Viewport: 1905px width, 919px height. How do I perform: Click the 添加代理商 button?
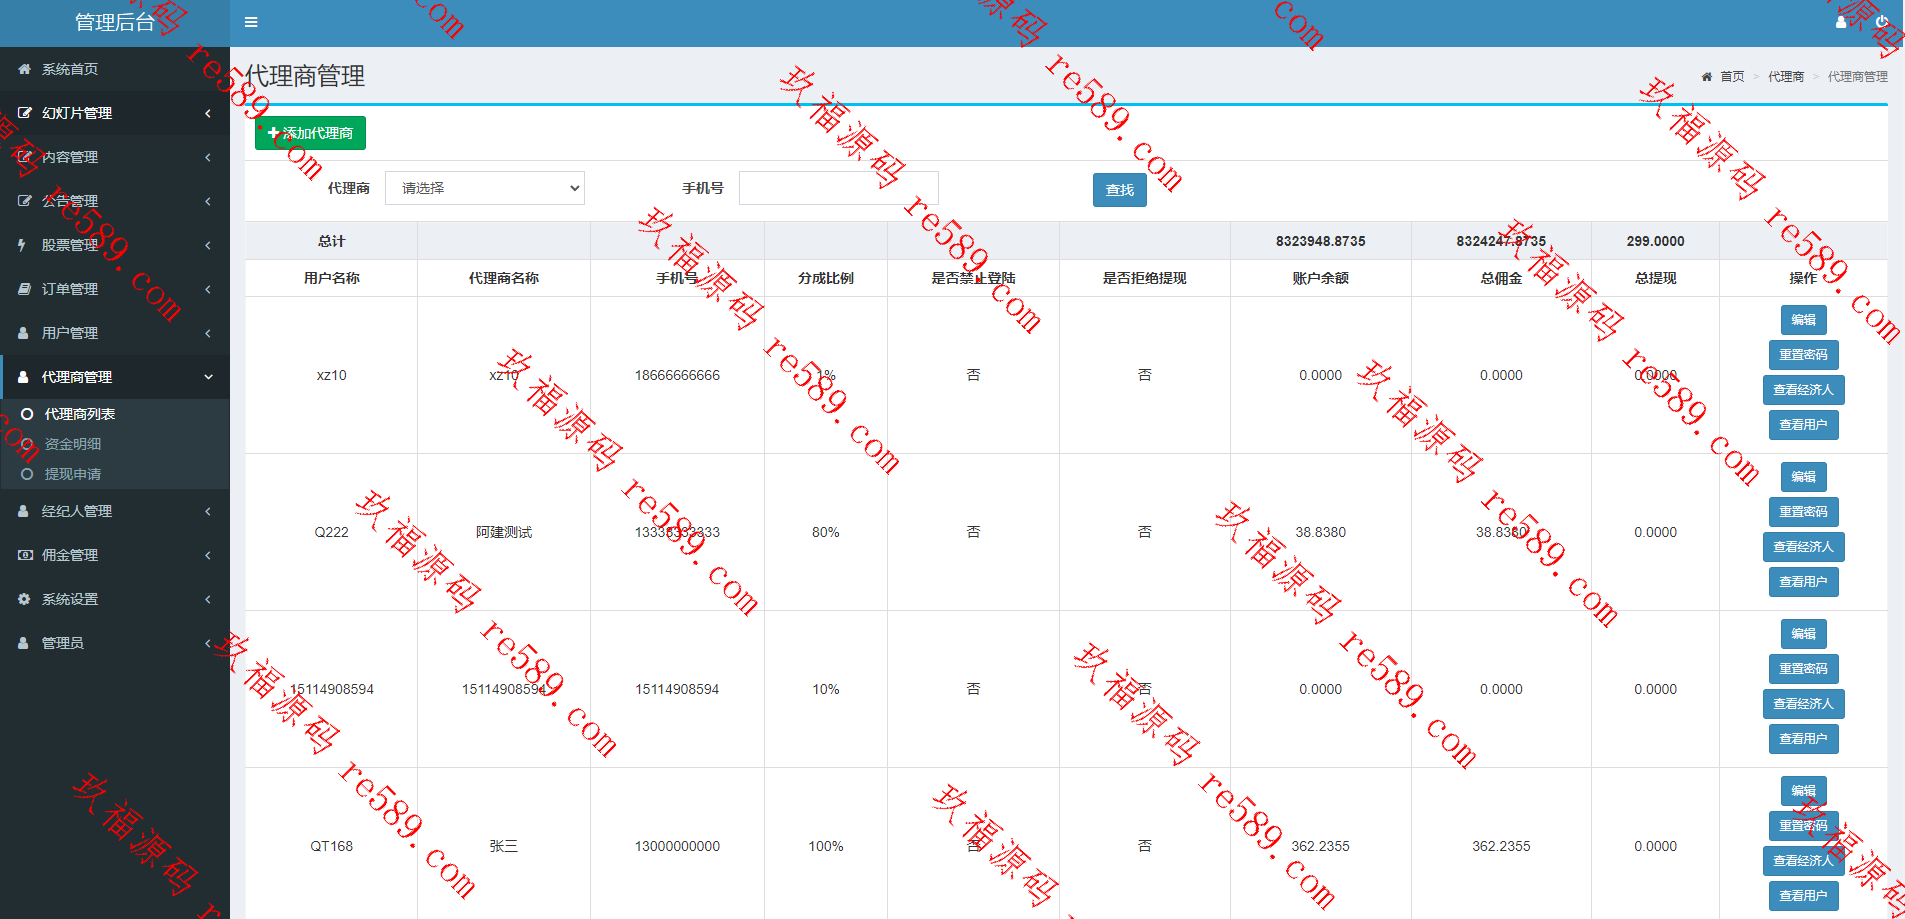coord(310,133)
